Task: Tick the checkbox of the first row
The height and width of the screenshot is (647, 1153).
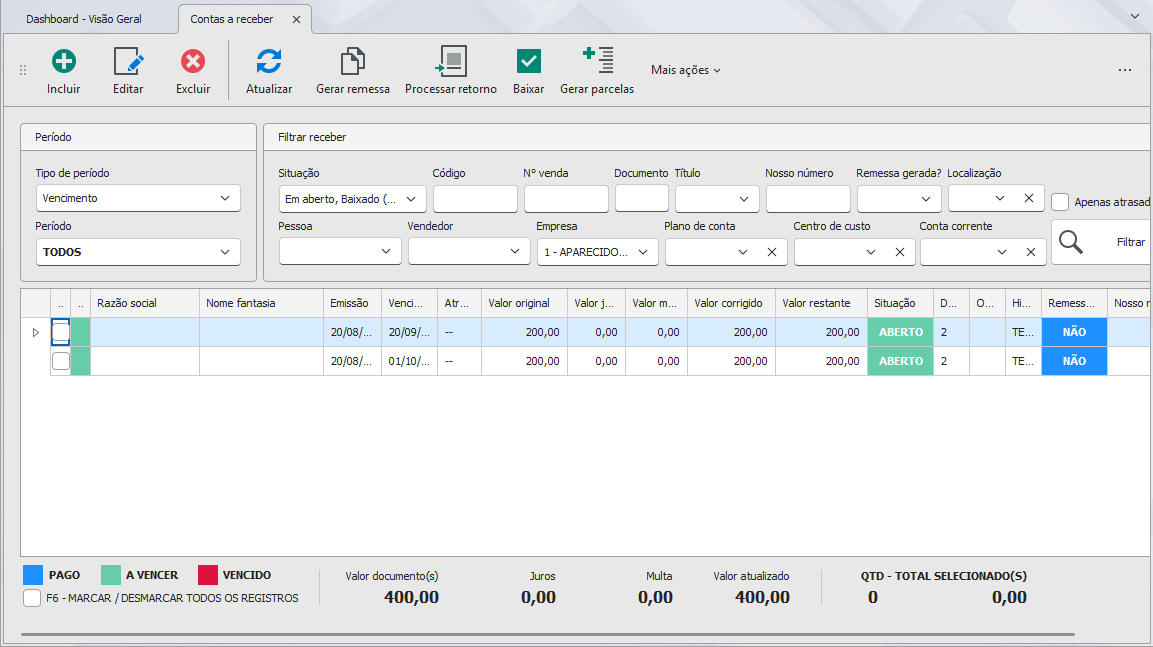Action: [60, 332]
